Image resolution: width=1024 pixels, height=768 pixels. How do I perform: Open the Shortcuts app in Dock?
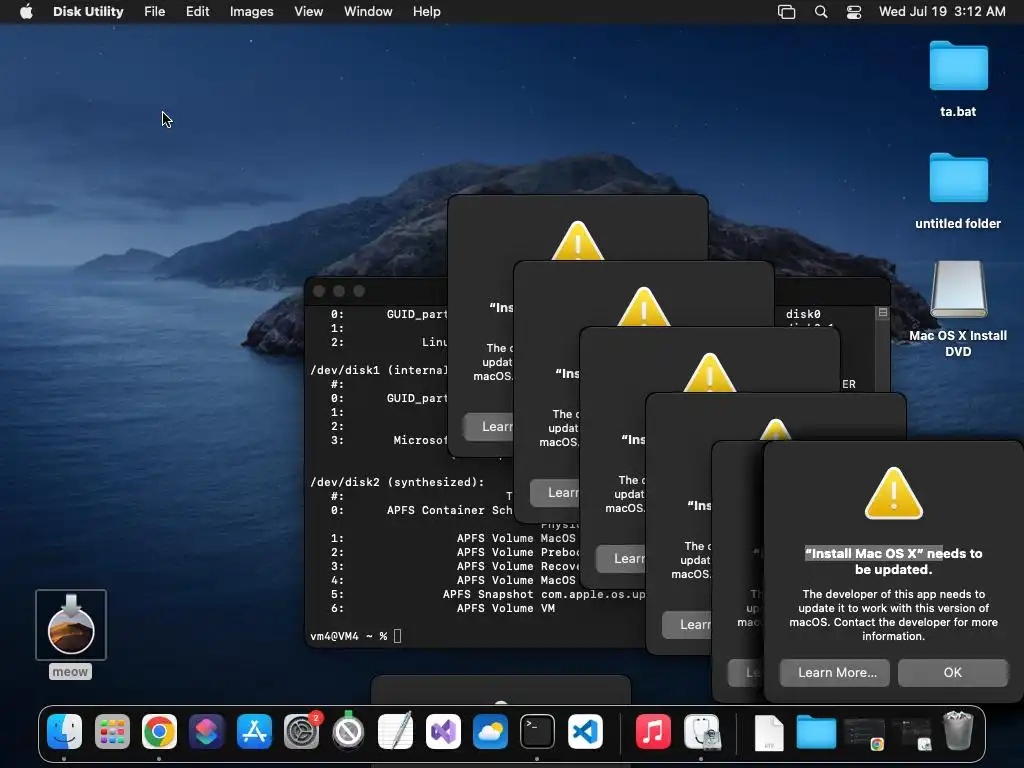click(x=207, y=731)
